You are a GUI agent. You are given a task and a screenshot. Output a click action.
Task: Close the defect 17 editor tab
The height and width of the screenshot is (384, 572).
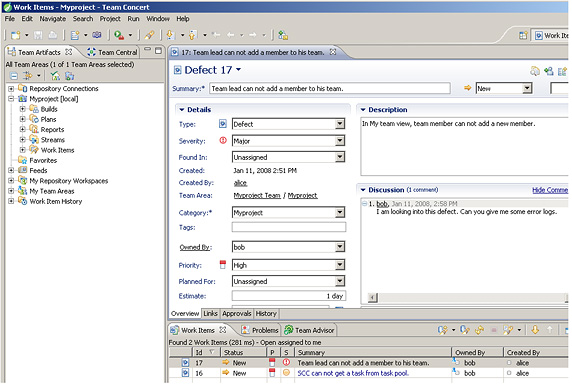333,52
